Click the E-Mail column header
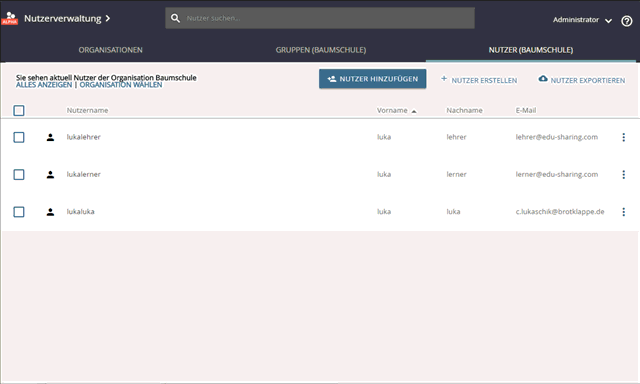The image size is (640, 384). (x=526, y=110)
